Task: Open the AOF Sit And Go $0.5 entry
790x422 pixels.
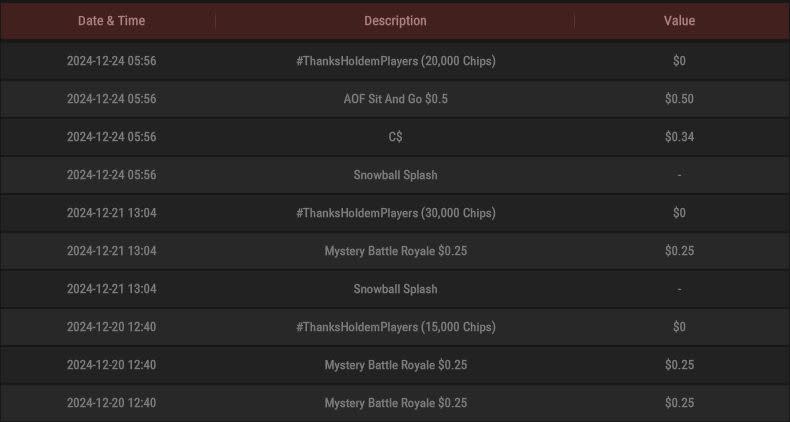Action: click(x=396, y=99)
